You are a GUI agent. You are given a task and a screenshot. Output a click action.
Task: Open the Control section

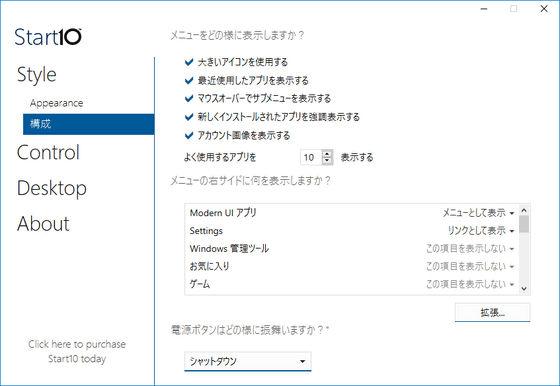click(48, 152)
